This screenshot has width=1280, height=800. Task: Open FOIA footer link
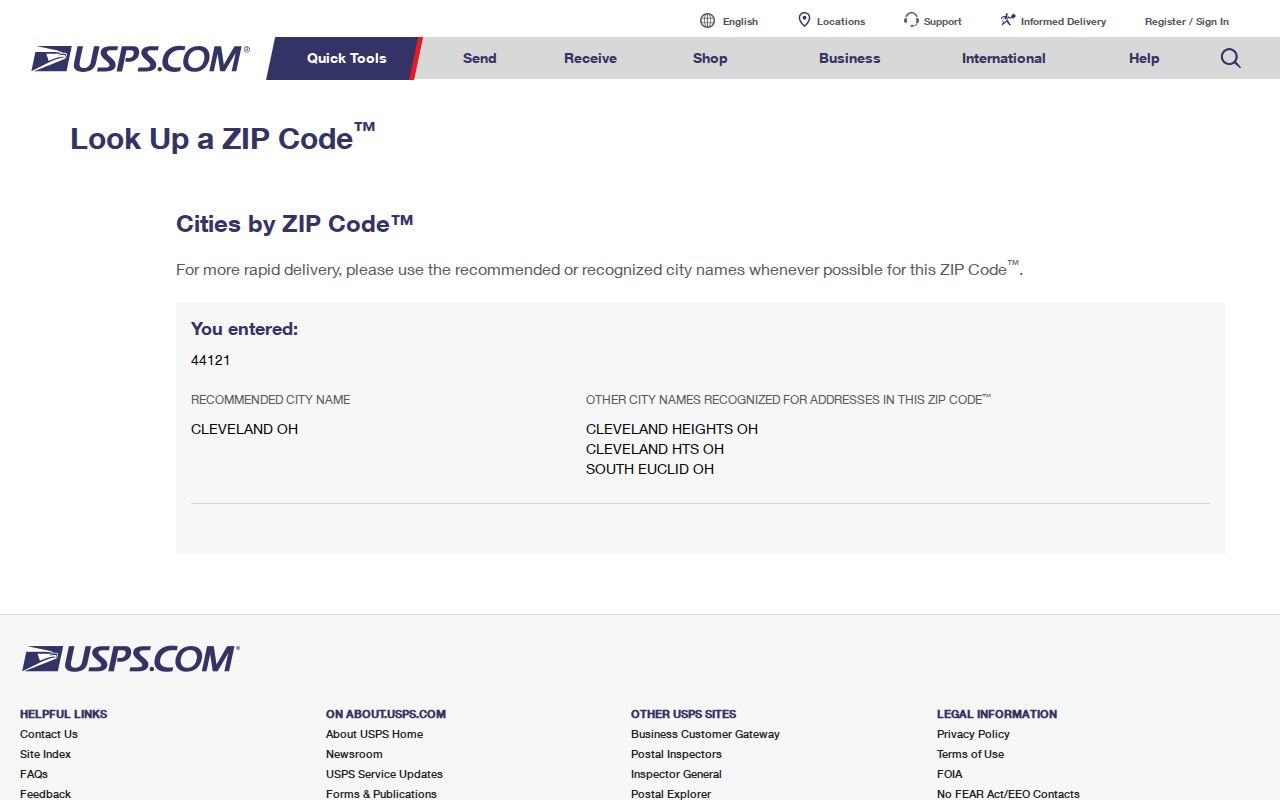[950, 774]
